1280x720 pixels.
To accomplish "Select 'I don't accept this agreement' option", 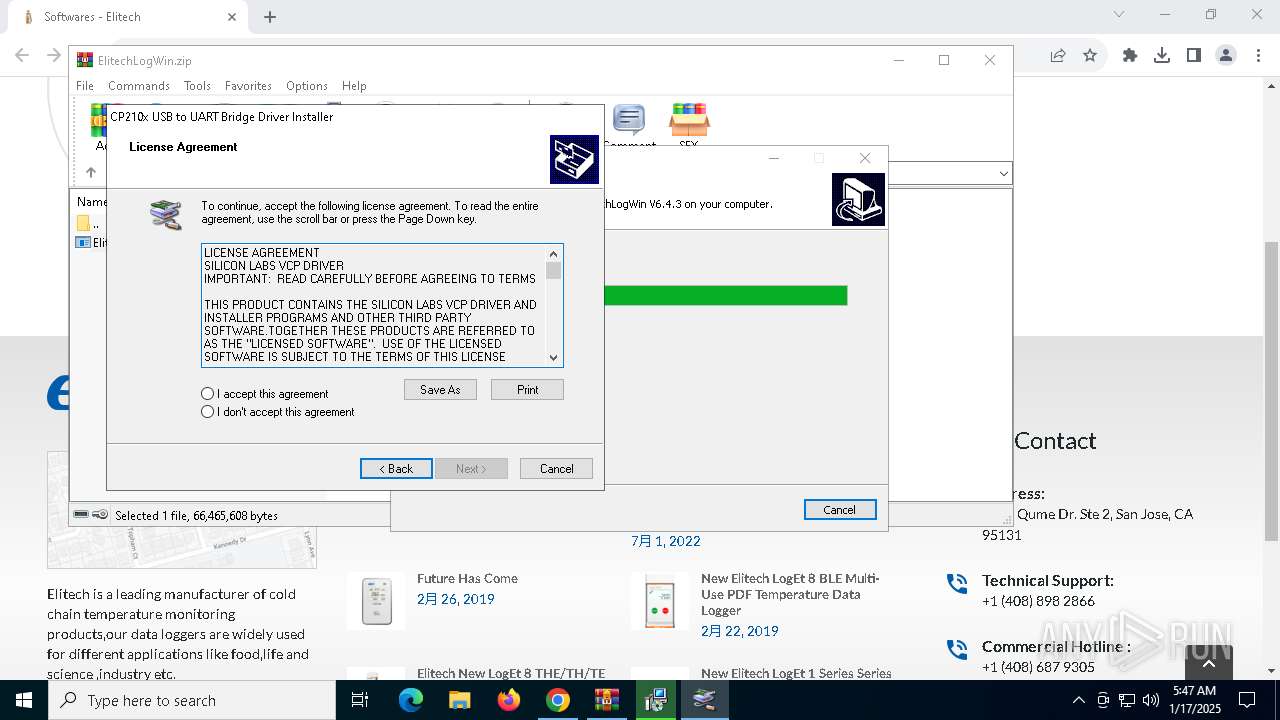I will coord(278,412).
